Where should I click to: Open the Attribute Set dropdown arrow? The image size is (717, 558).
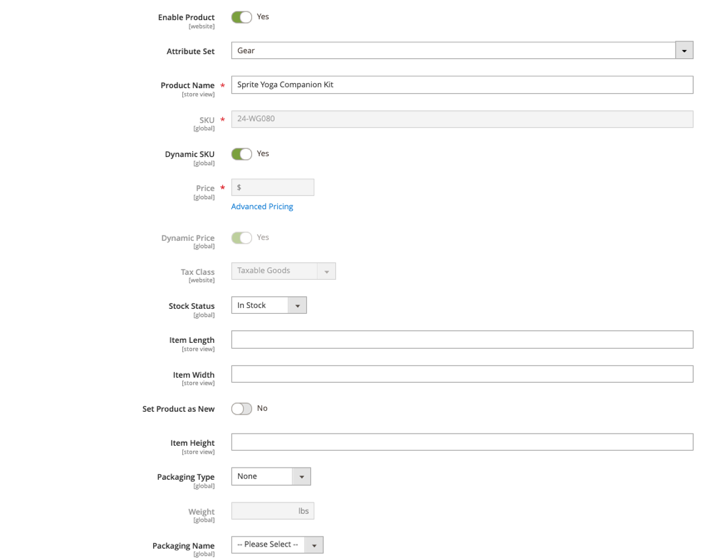(x=684, y=50)
